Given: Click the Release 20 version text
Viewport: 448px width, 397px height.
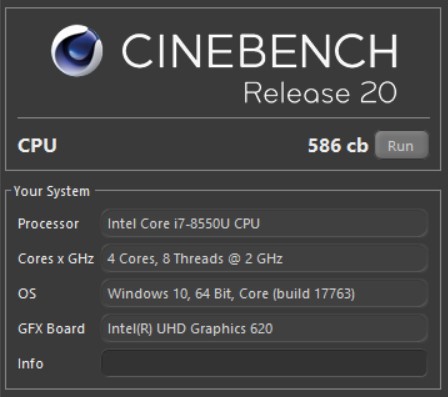Looking at the screenshot, I should (320, 92).
